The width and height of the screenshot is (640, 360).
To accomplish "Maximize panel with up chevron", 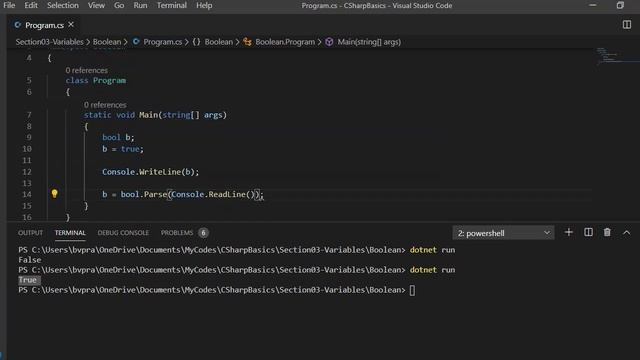I will pos(627,233).
